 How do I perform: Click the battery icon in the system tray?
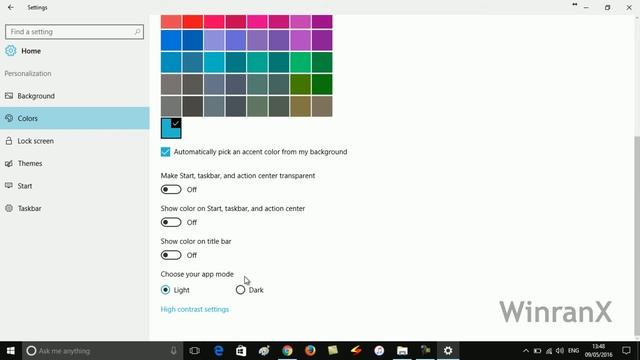tap(537, 351)
